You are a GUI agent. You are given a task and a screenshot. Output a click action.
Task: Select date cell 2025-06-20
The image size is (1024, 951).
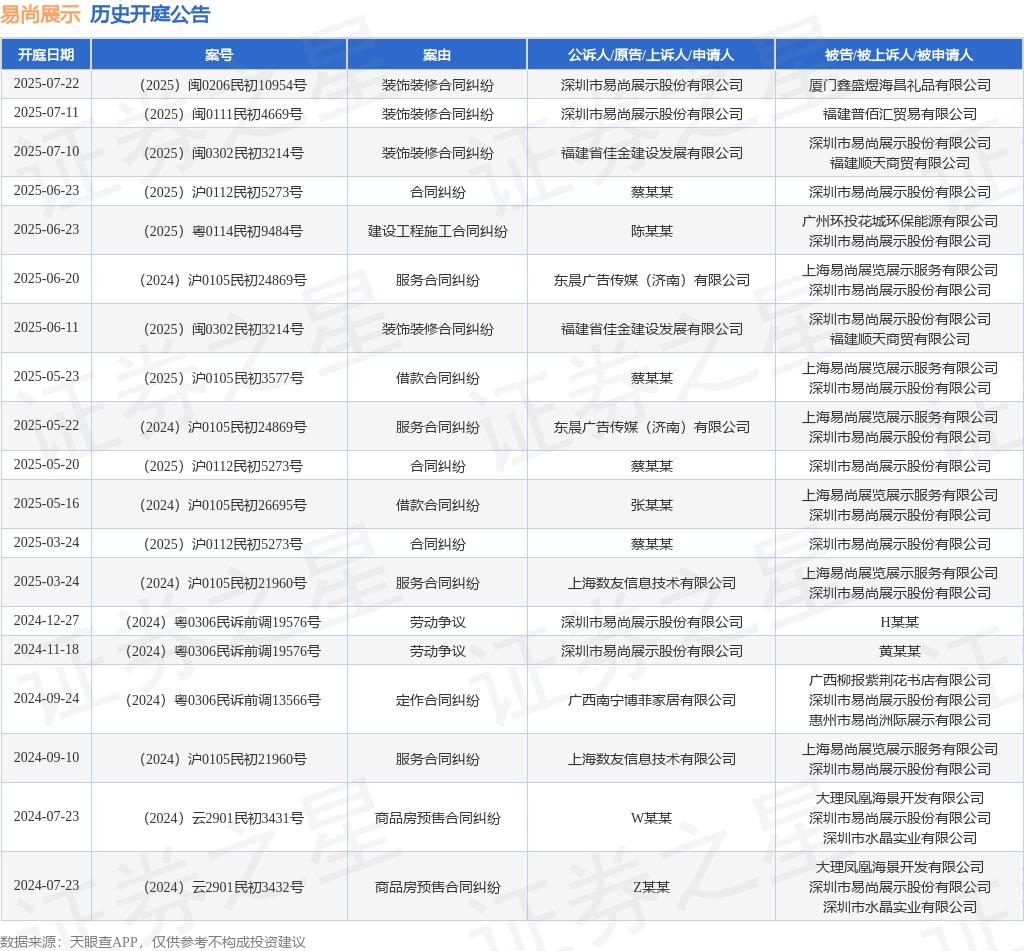point(46,278)
